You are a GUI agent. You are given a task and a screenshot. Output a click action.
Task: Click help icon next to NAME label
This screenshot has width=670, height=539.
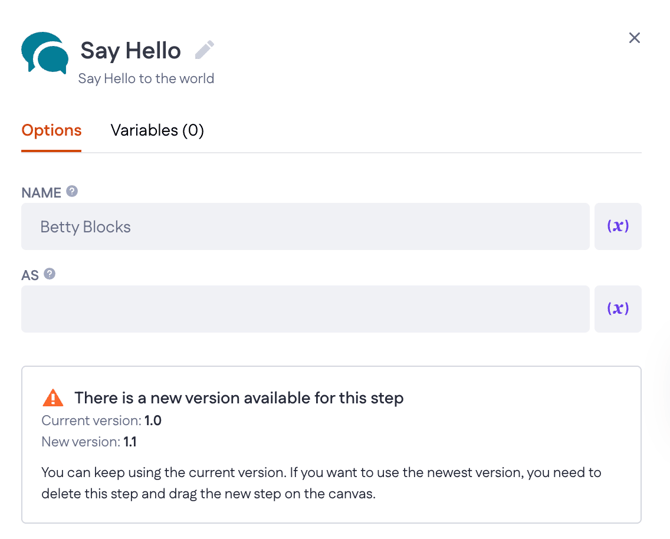click(72, 191)
